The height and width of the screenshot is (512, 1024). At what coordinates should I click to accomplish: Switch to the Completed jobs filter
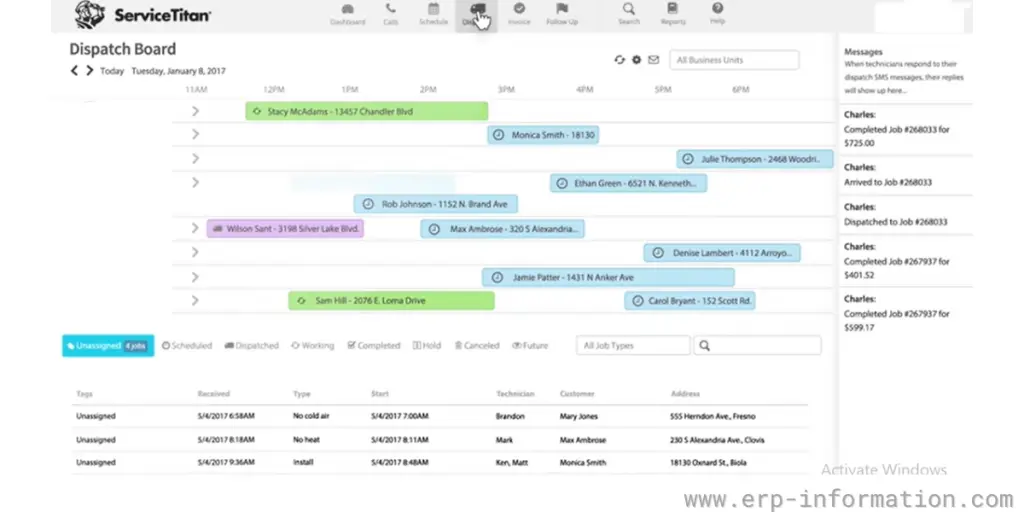pyautogui.click(x=374, y=345)
